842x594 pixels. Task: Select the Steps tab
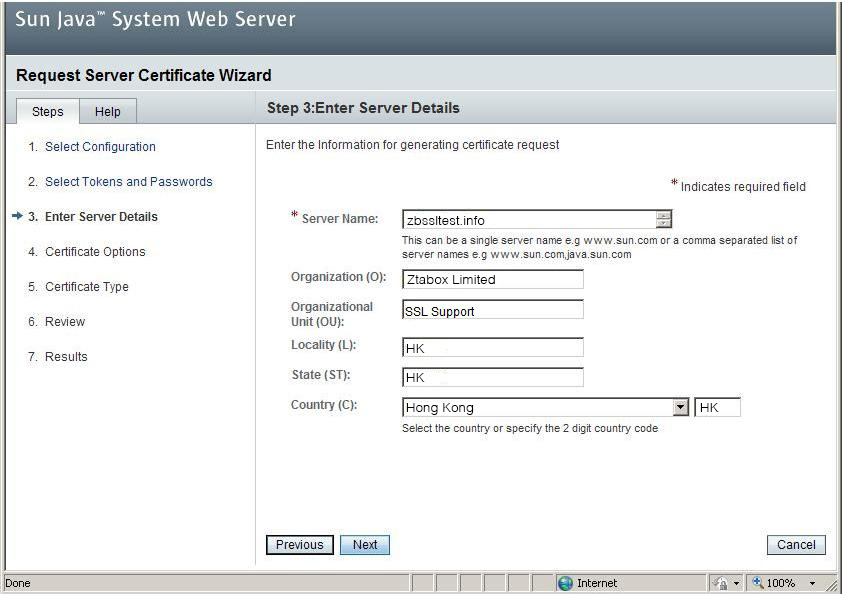pos(47,112)
